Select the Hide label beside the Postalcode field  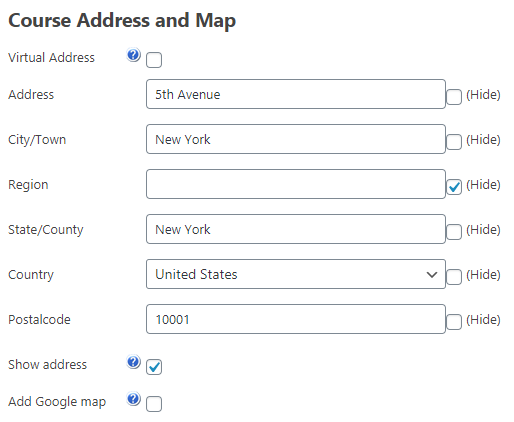pyautogui.click(x=483, y=320)
